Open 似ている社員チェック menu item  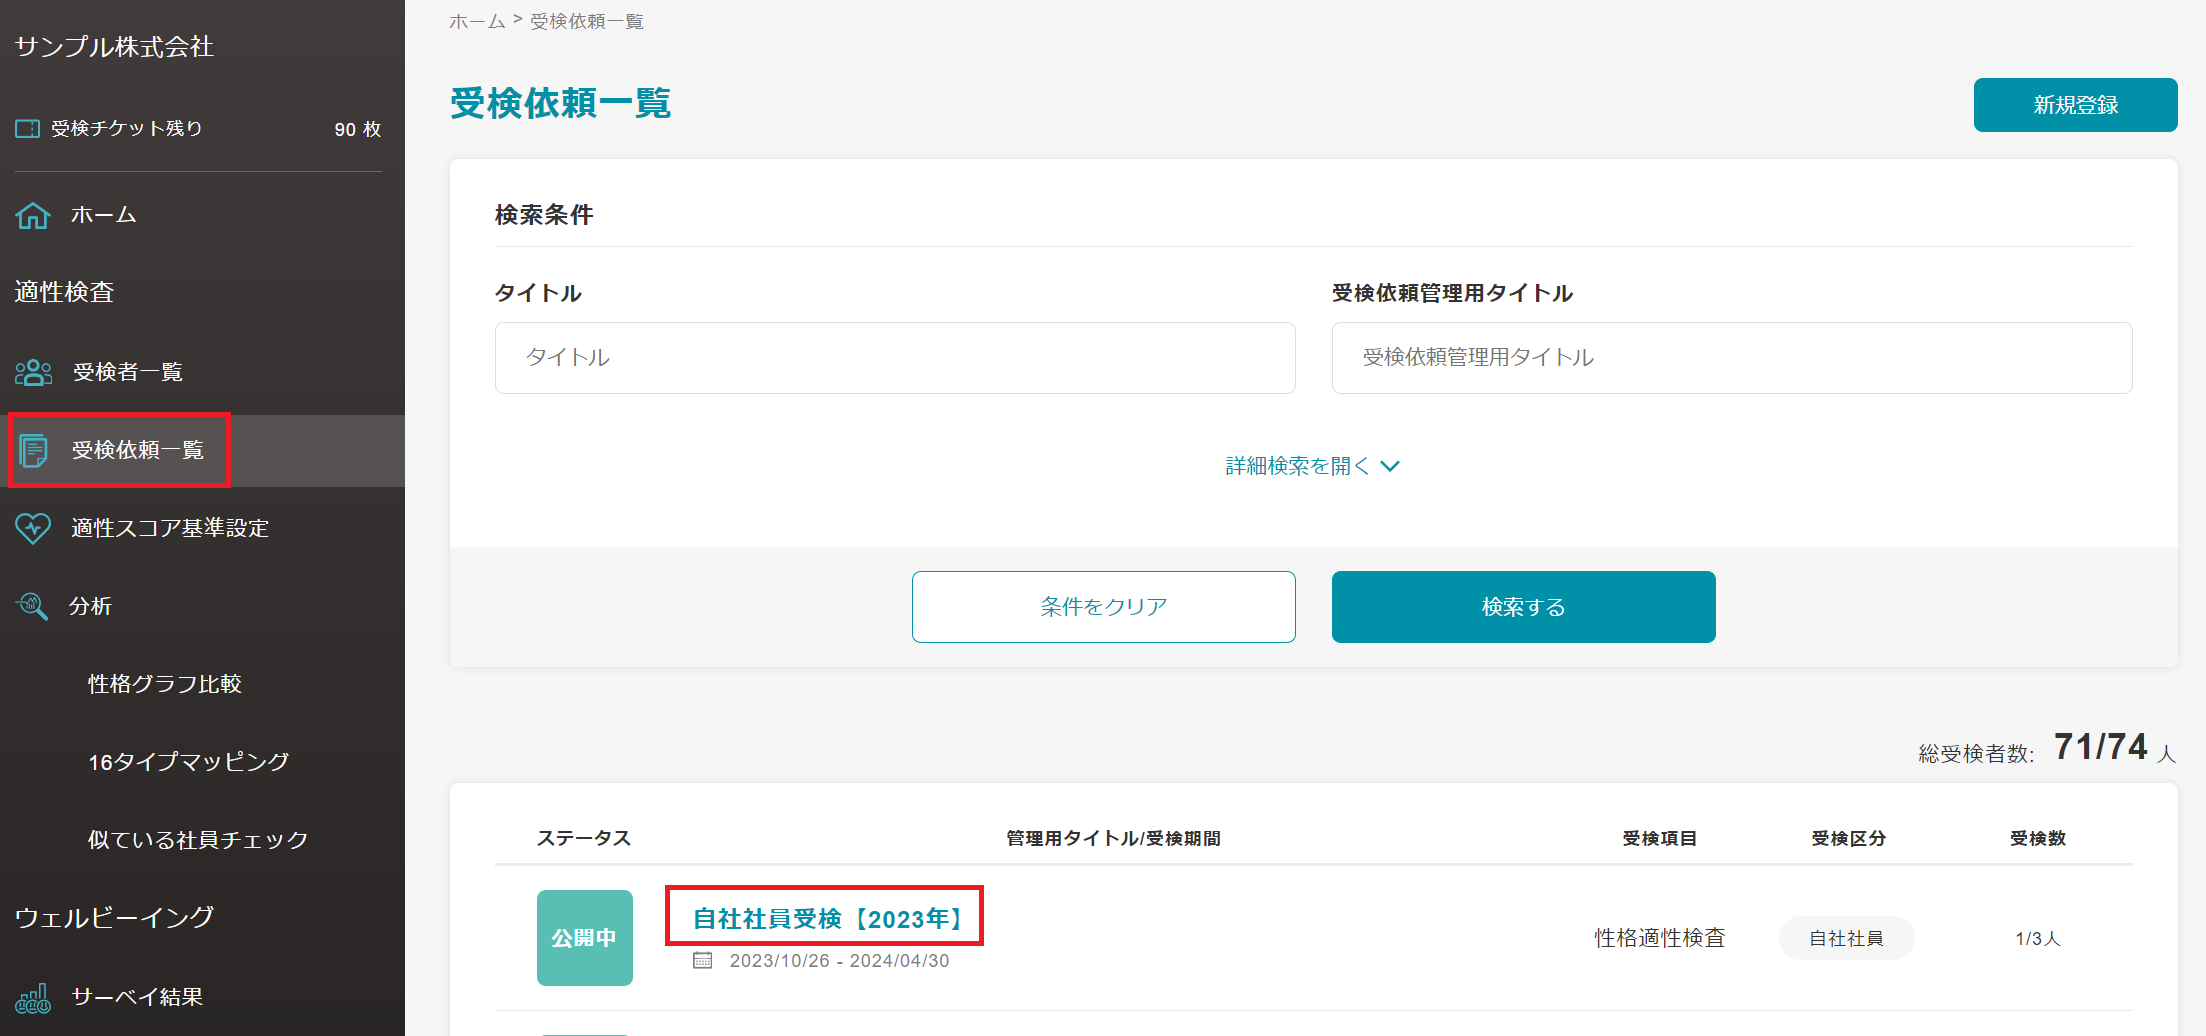click(x=196, y=839)
